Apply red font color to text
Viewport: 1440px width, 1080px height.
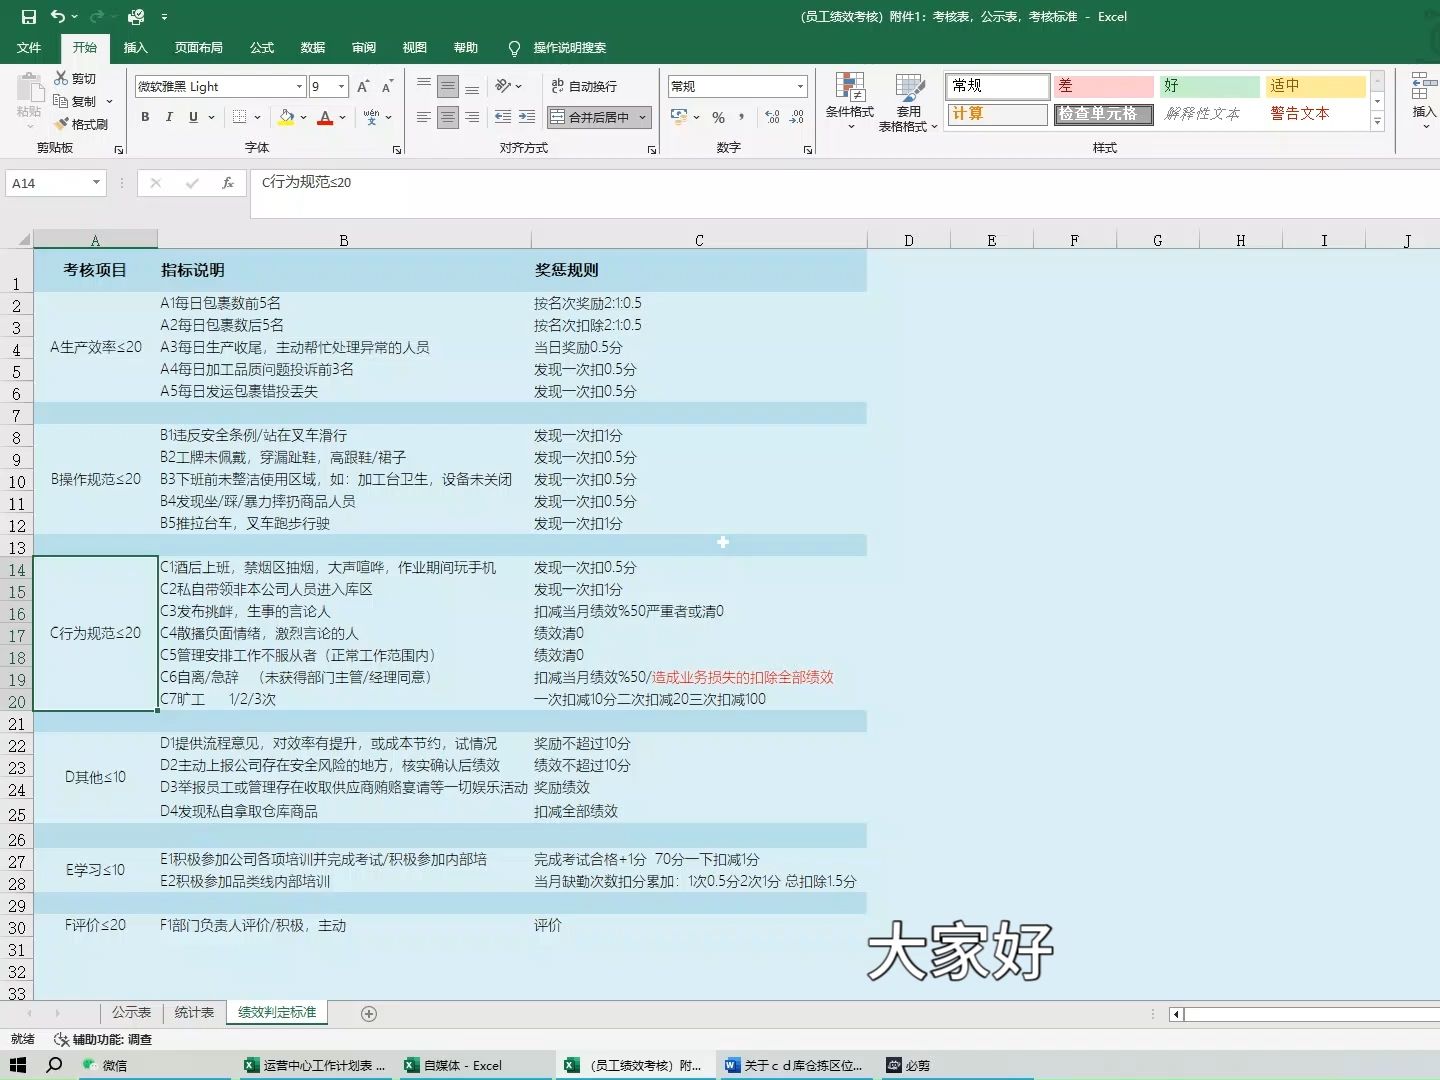click(x=325, y=117)
